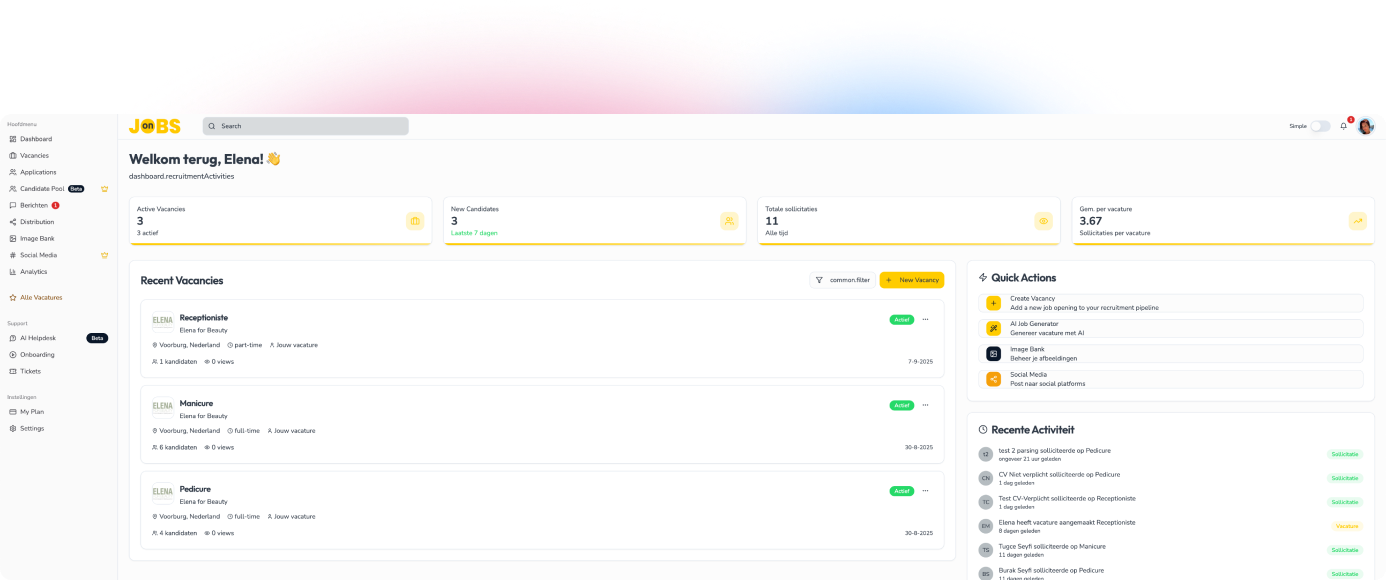Click the Create Vacancy plus icon

point(993,303)
